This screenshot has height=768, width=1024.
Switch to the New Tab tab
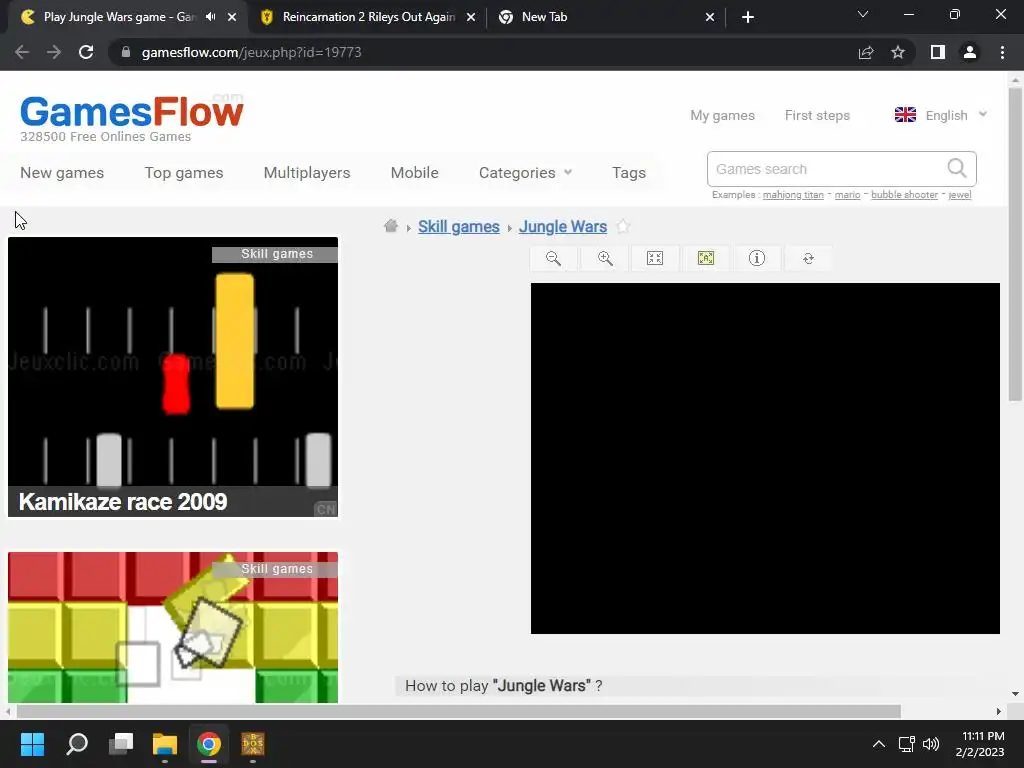pyautogui.click(x=604, y=17)
